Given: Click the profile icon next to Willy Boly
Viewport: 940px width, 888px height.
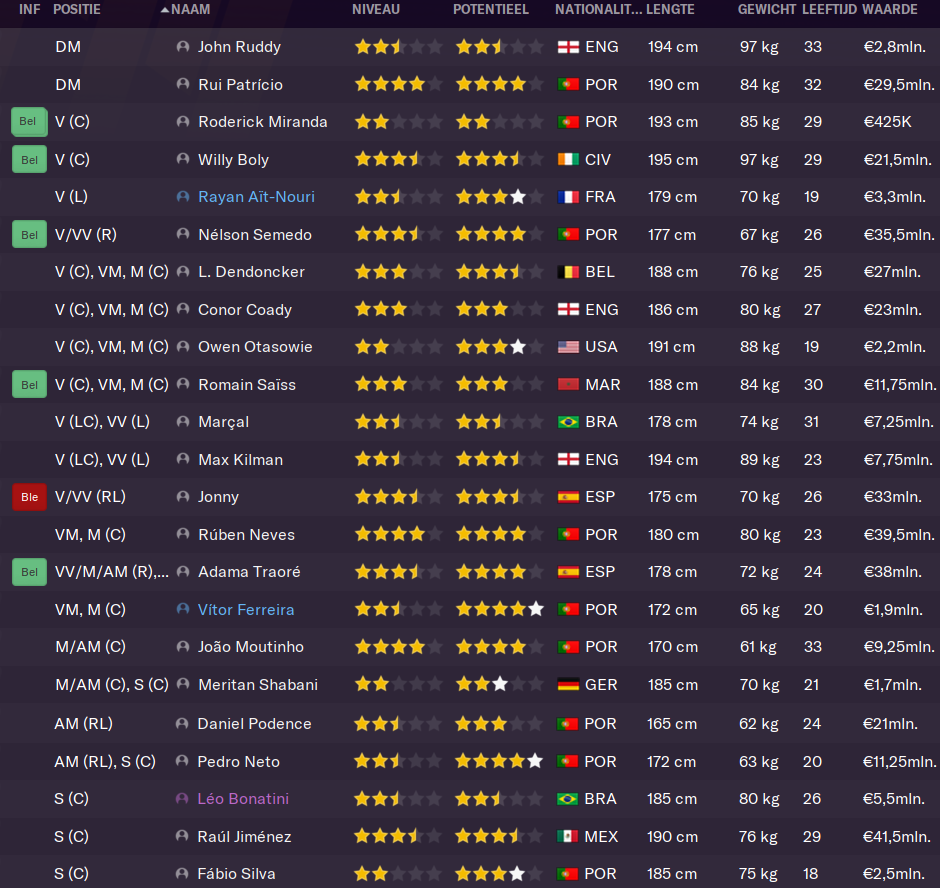Looking at the screenshot, I should pyautogui.click(x=183, y=159).
